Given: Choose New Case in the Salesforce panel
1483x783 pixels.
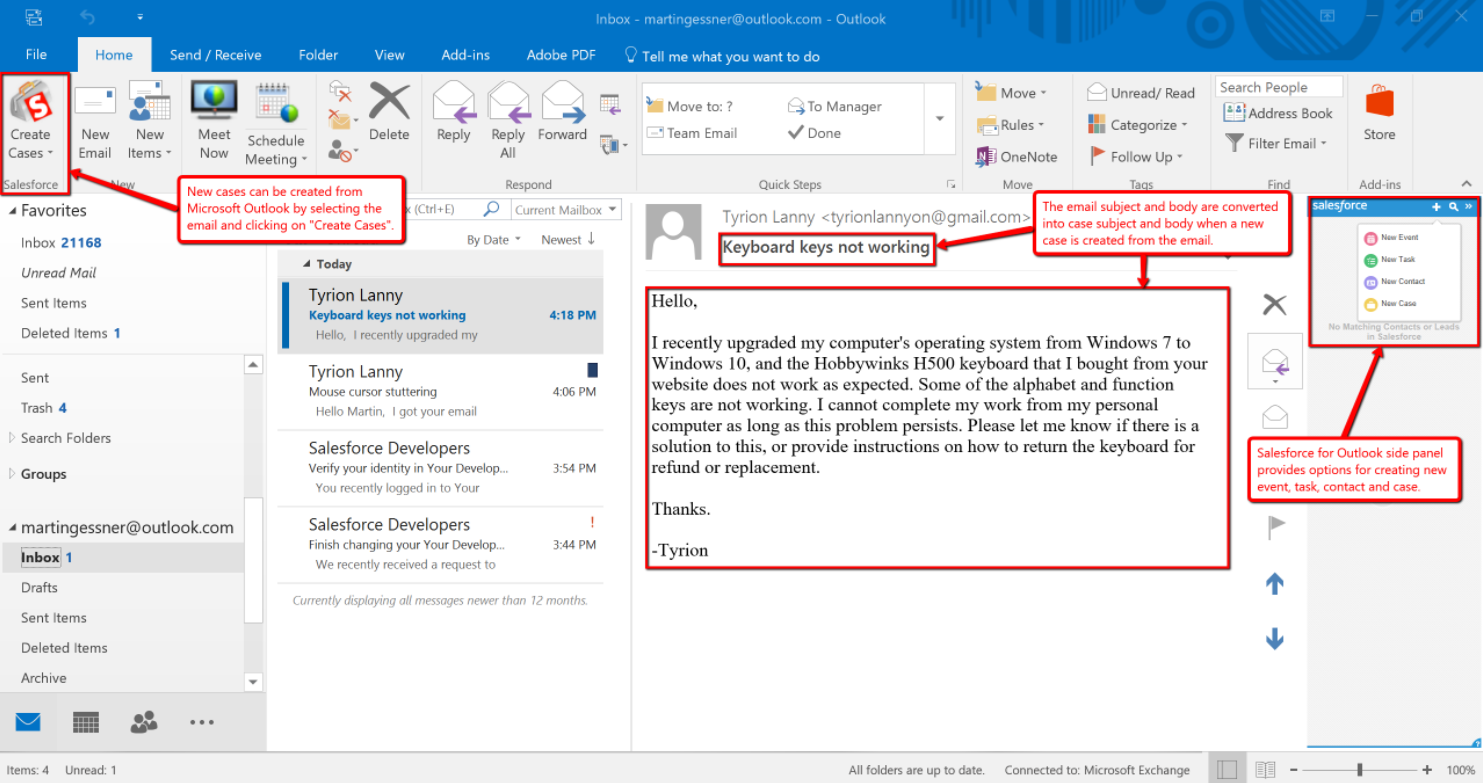Looking at the screenshot, I should (1390, 304).
